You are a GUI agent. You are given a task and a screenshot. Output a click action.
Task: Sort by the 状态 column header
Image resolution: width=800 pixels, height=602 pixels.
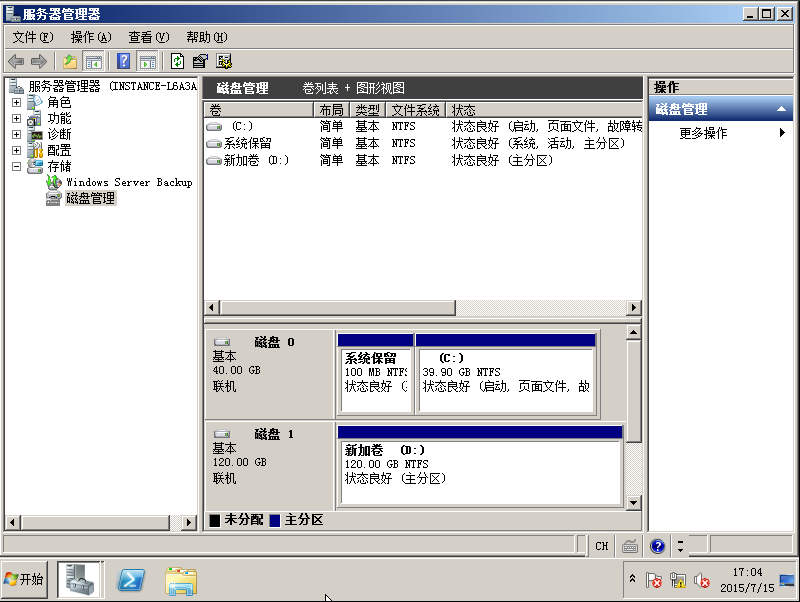point(544,110)
